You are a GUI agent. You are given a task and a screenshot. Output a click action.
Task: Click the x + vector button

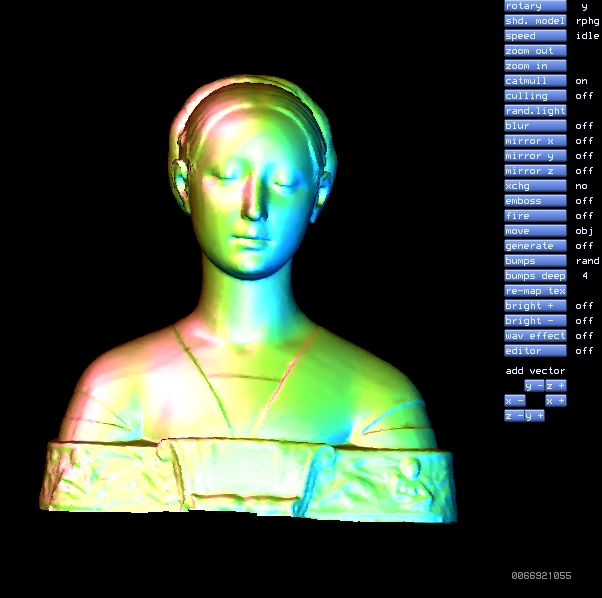coord(555,400)
